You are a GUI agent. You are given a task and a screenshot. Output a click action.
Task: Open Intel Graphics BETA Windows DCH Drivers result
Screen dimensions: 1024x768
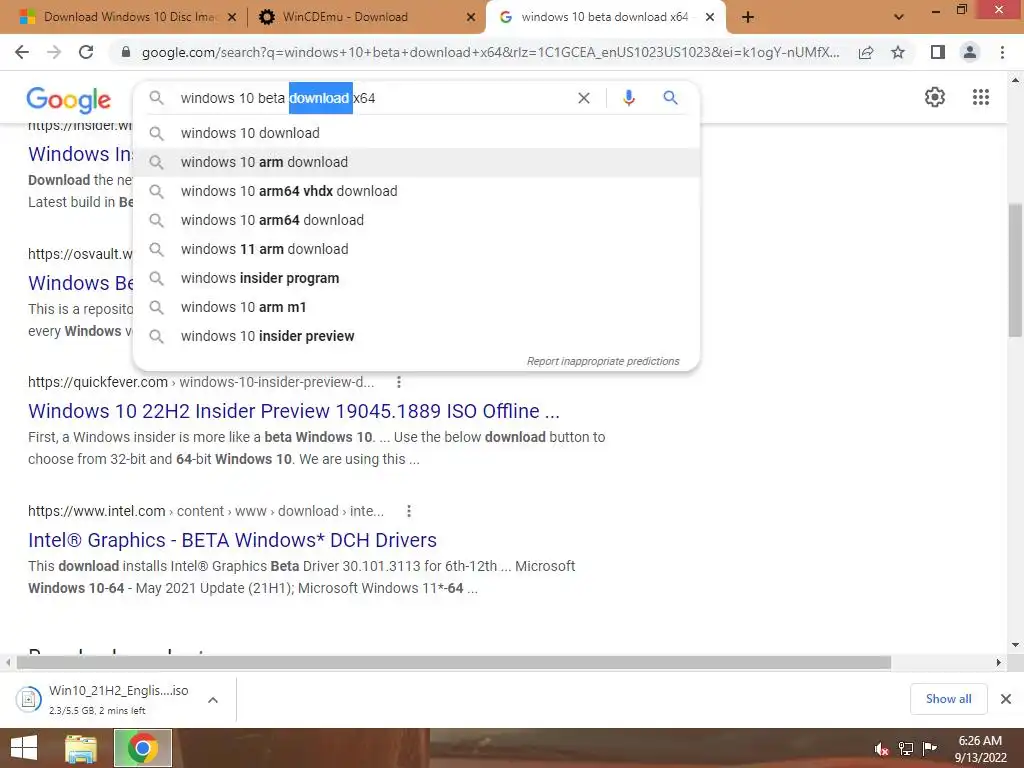pyautogui.click(x=232, y=540)
